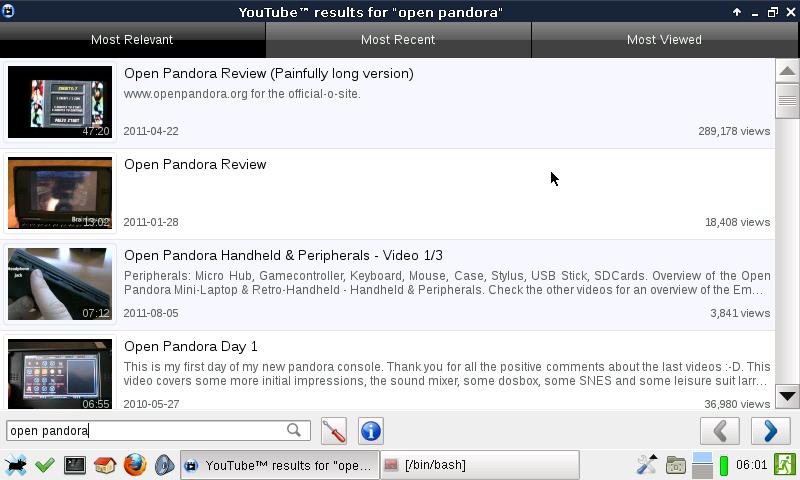
Task: Open the home folder icon
Action: tap(105, 465)
